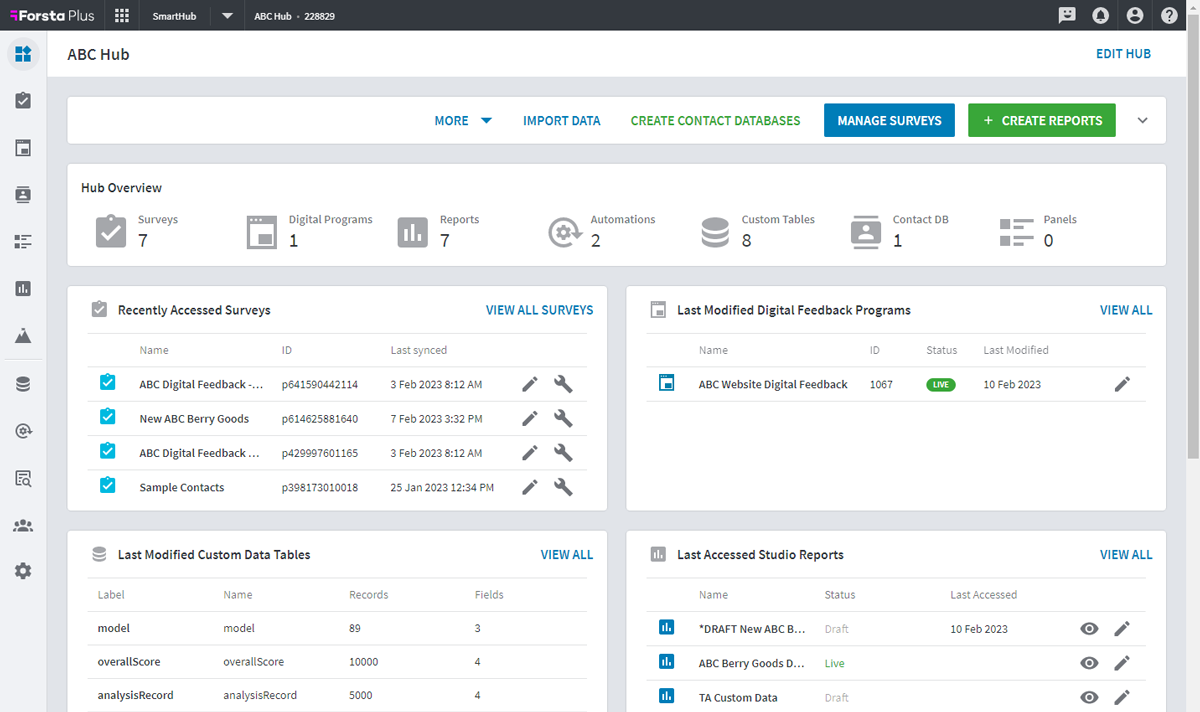Screen dimensions: 1200x712
Task: Expand the MORE dropdown
Action: tap(463, 120)
